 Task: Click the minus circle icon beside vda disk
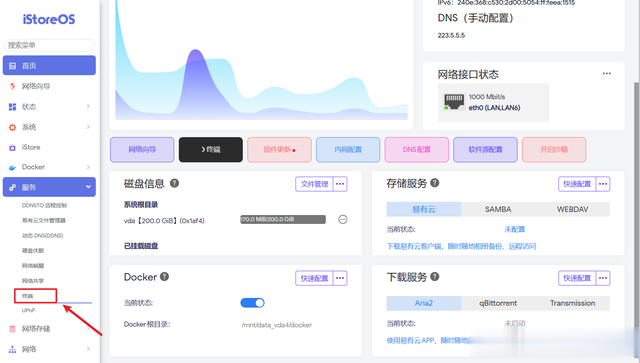(343, 220)
